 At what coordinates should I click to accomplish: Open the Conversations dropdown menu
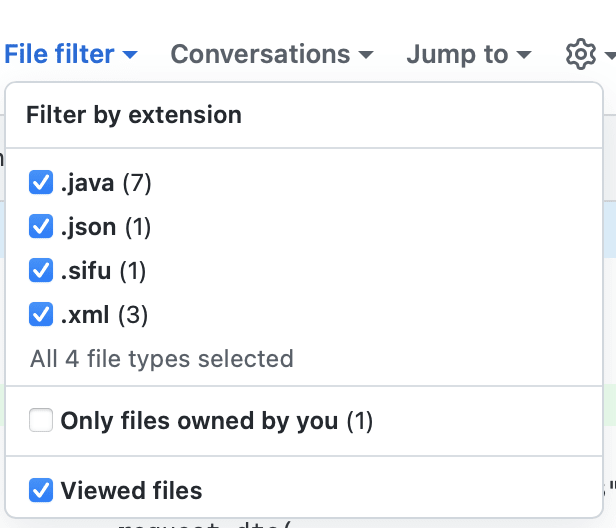coord(272,54)
